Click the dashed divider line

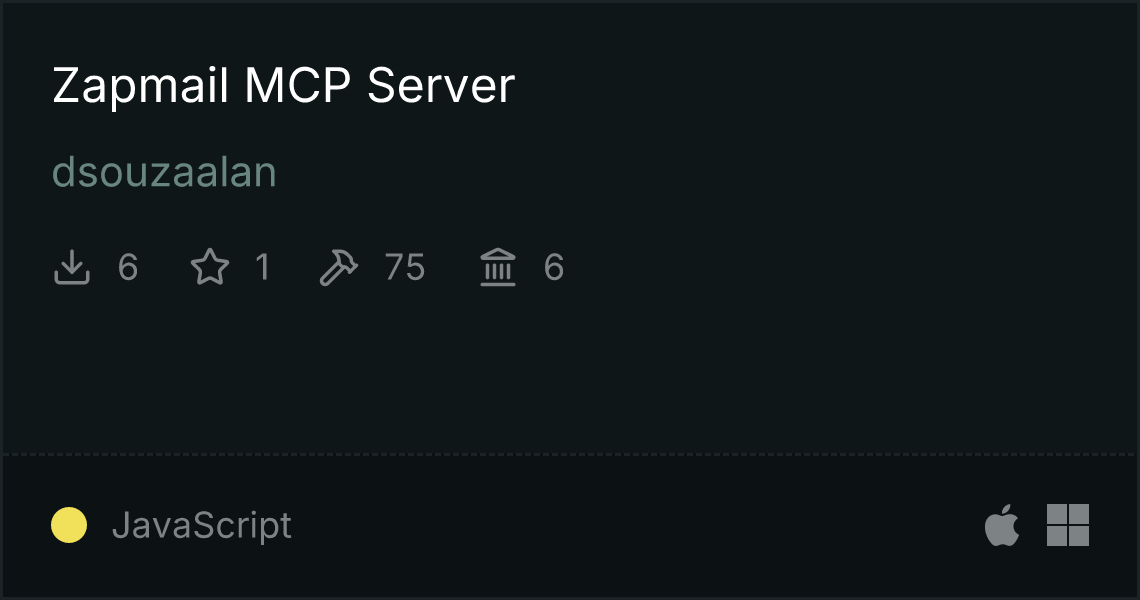click(x=570, y=455)
